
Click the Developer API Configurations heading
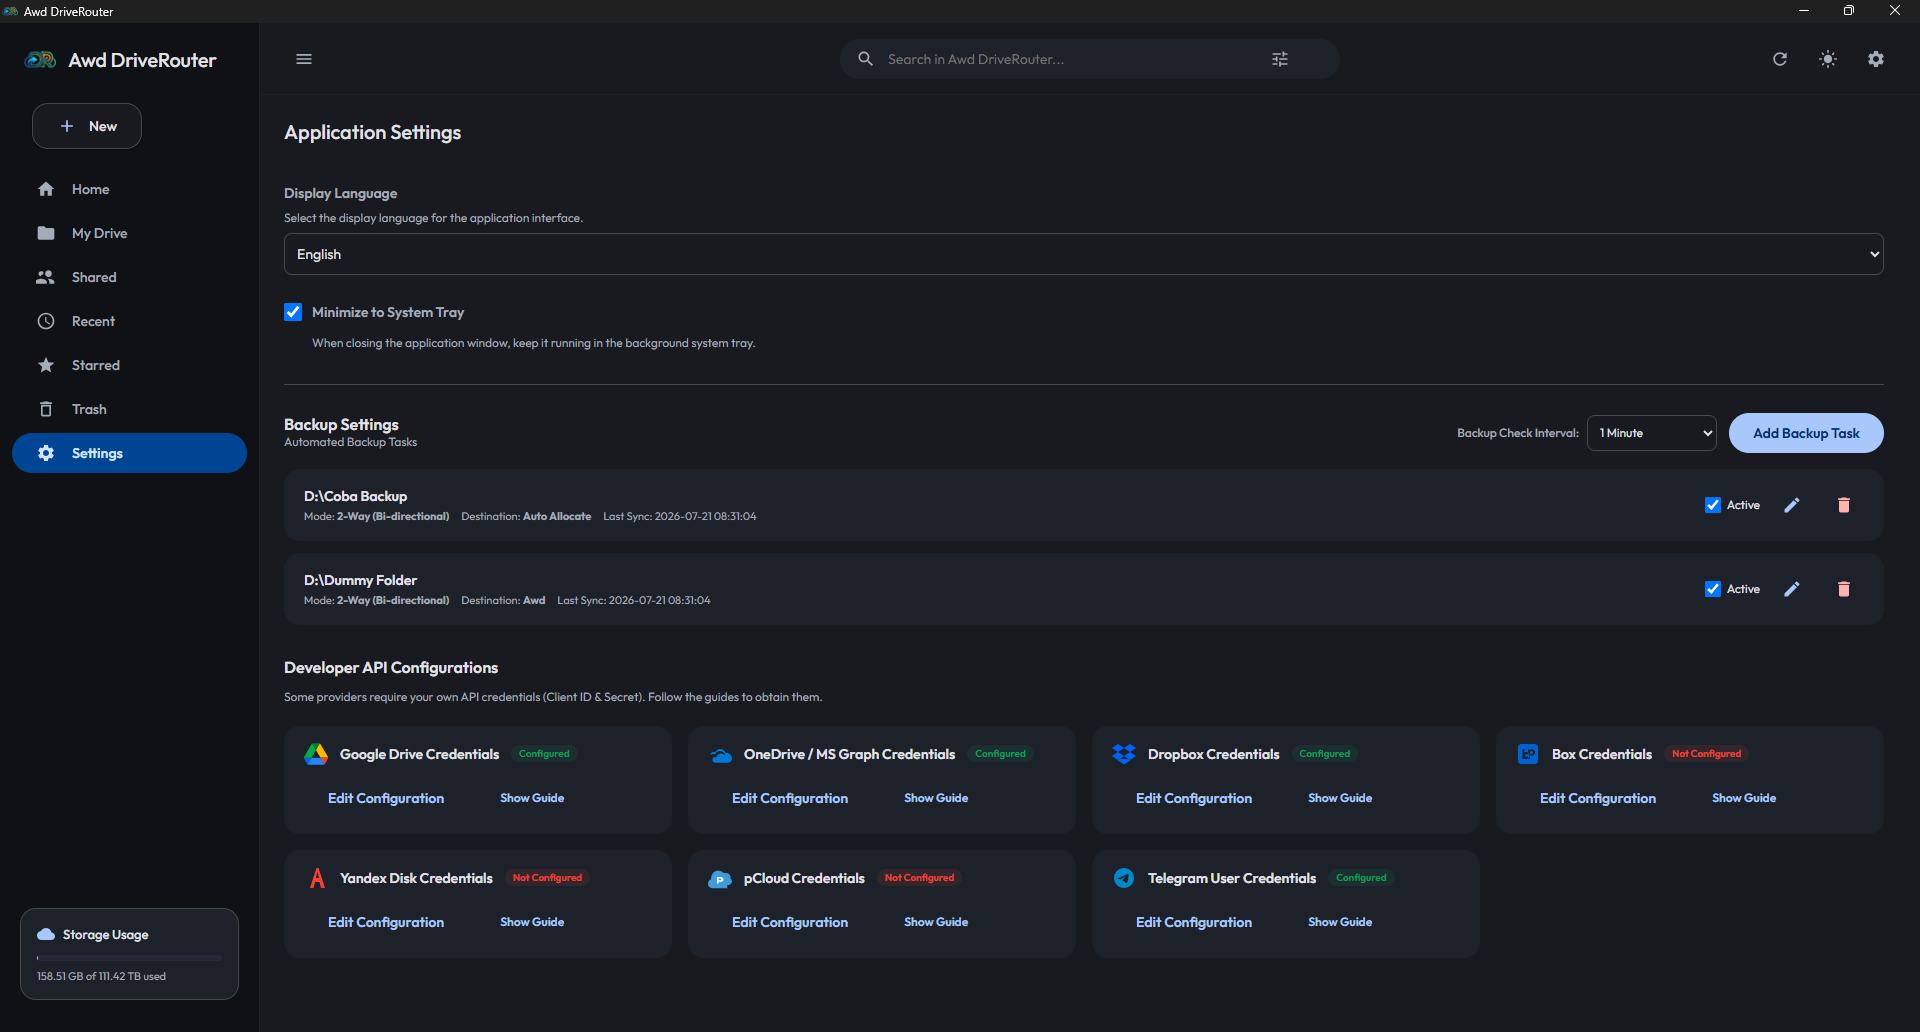coord(391,667)
